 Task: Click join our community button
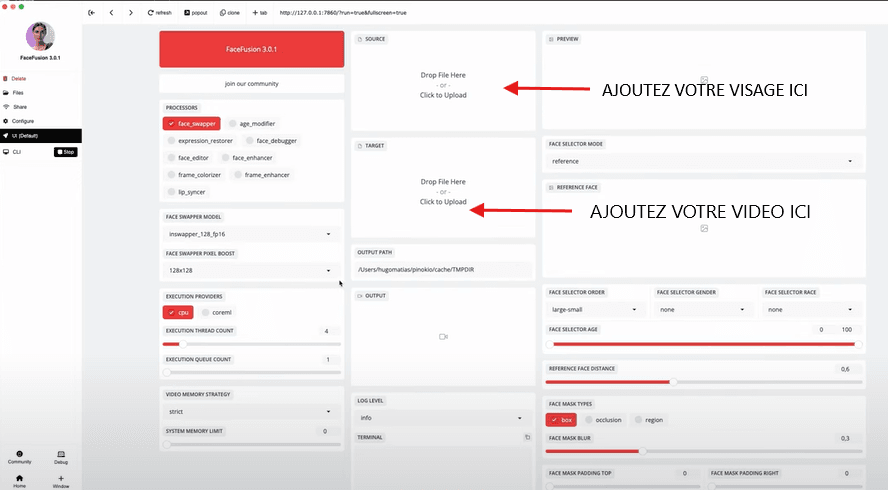pyautogui.click(x=251, y=83)
